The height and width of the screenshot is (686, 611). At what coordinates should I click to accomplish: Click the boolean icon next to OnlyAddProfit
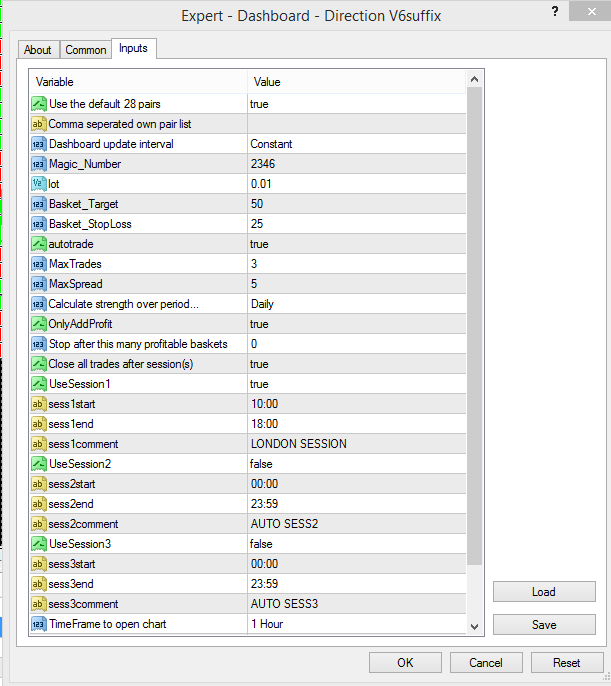[x=38, y=324]
